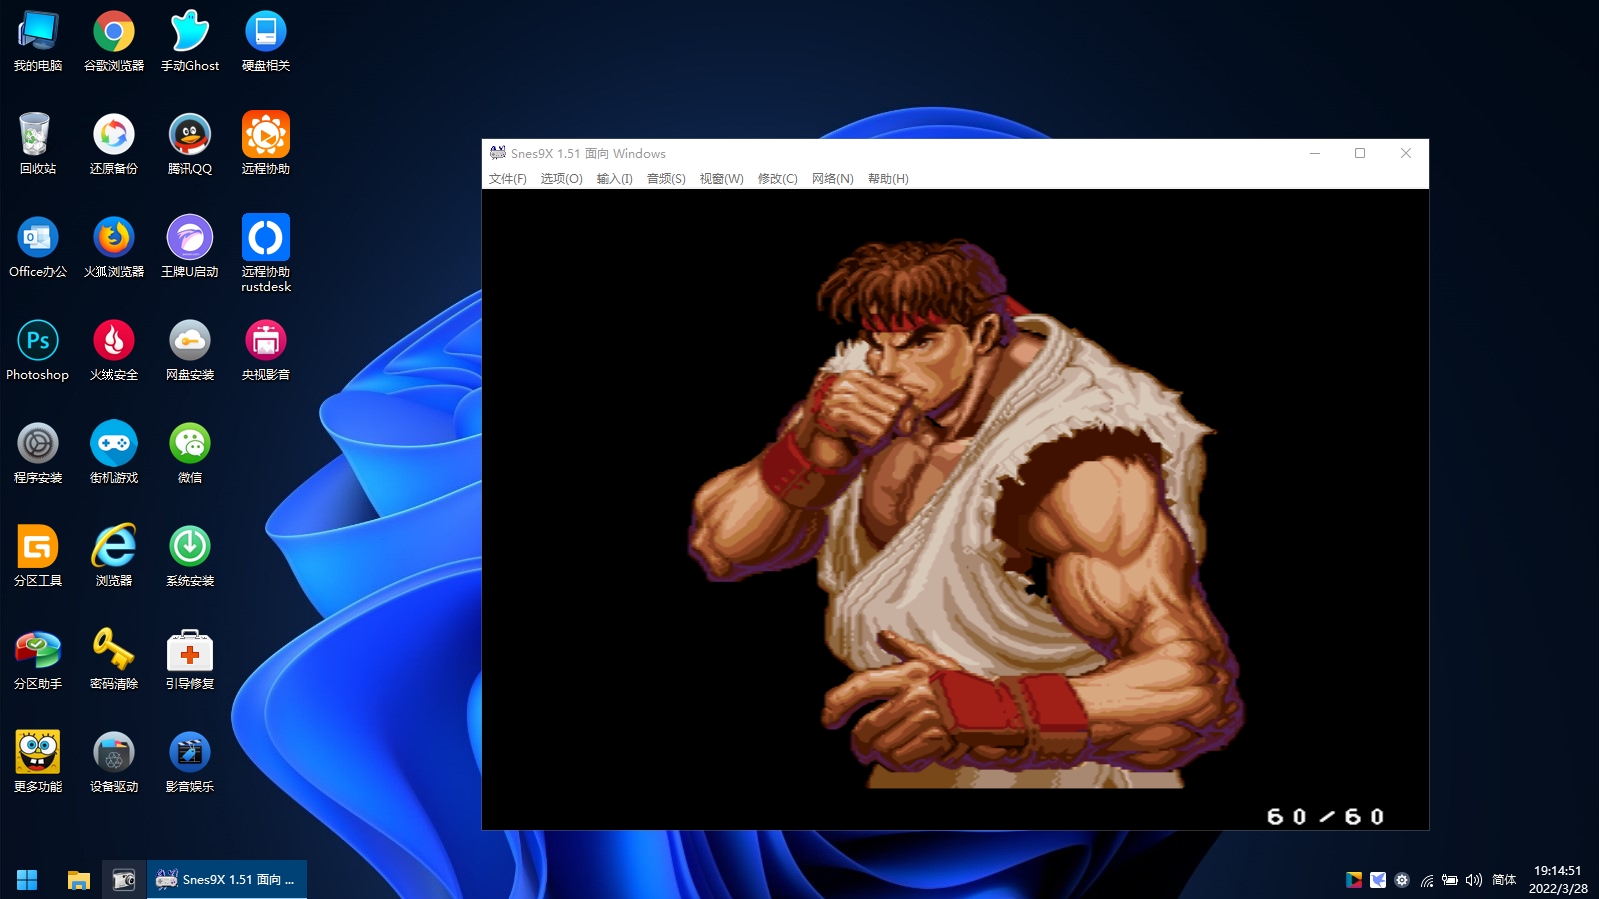This screenshot has height=899, width=1599.
Task: Select the 远程协助 rustdesk icon
Action: [266, 254]
